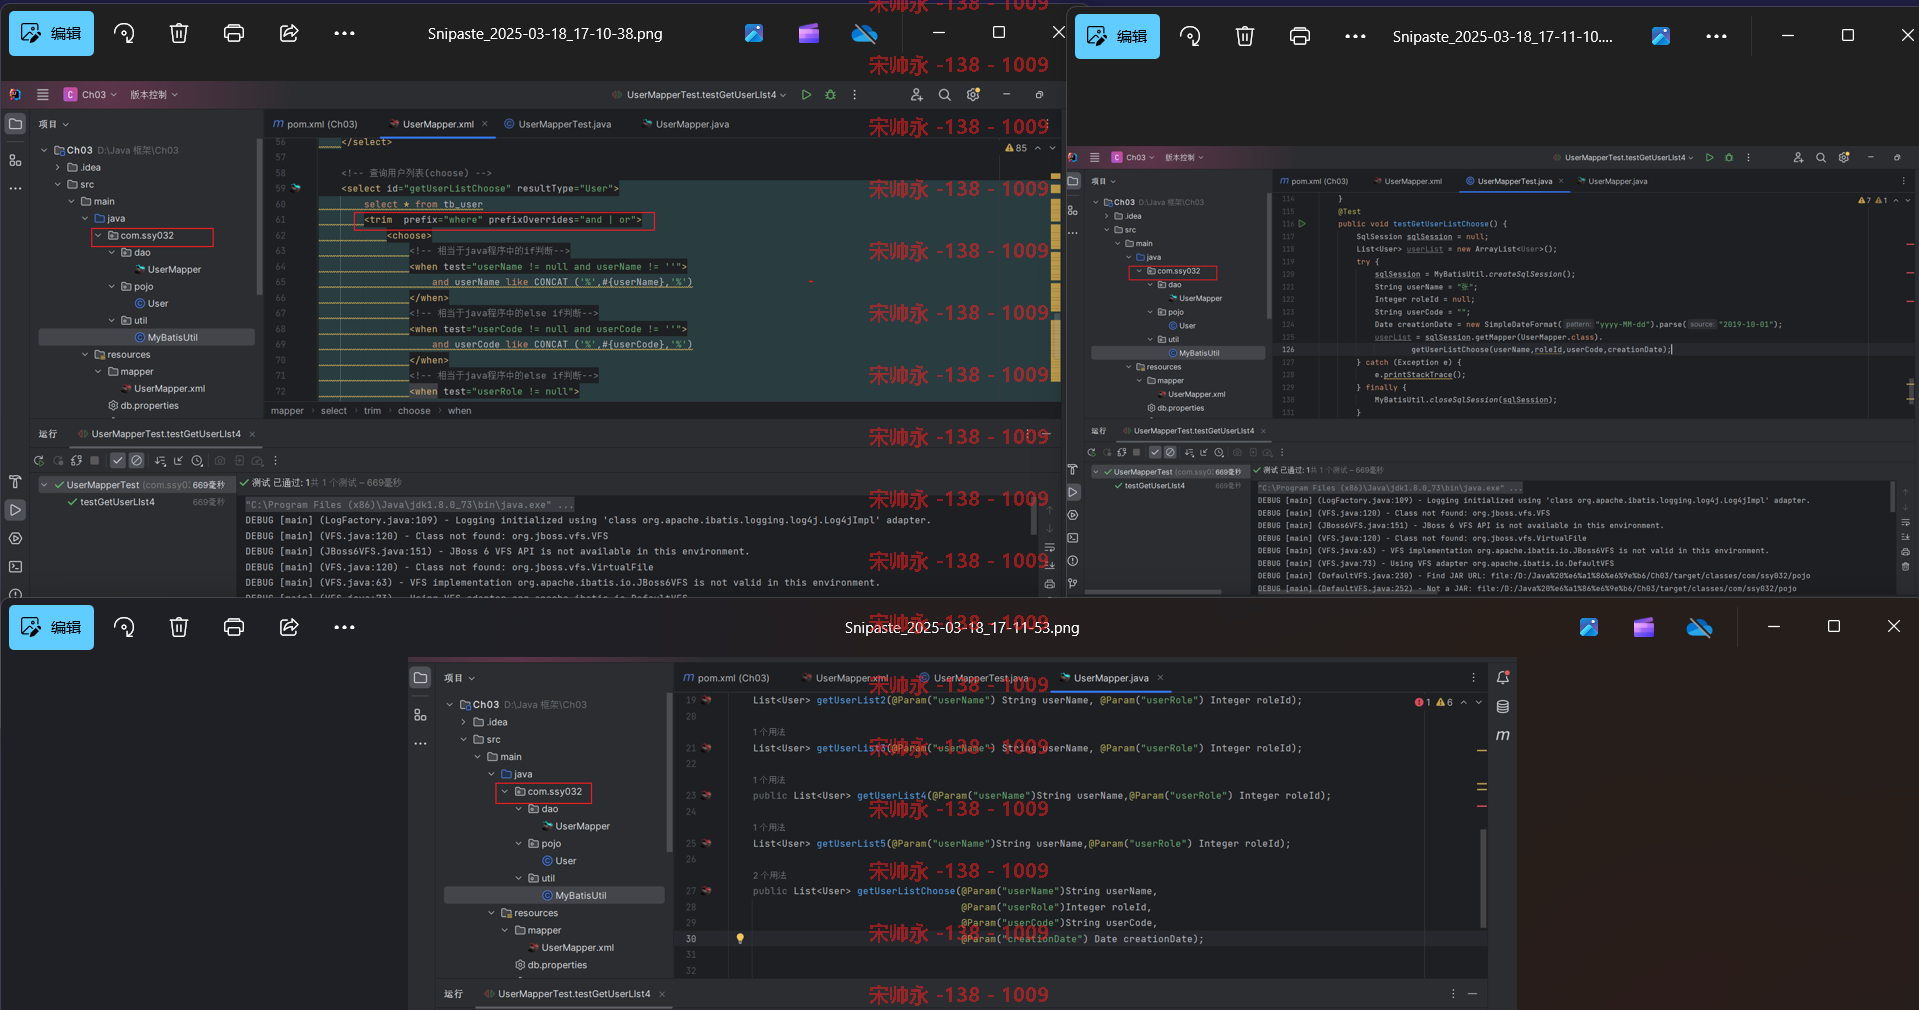Click console scrollbar in 17-10-38 run panel
1919x1010 pixels.
tap(1034, 517)
